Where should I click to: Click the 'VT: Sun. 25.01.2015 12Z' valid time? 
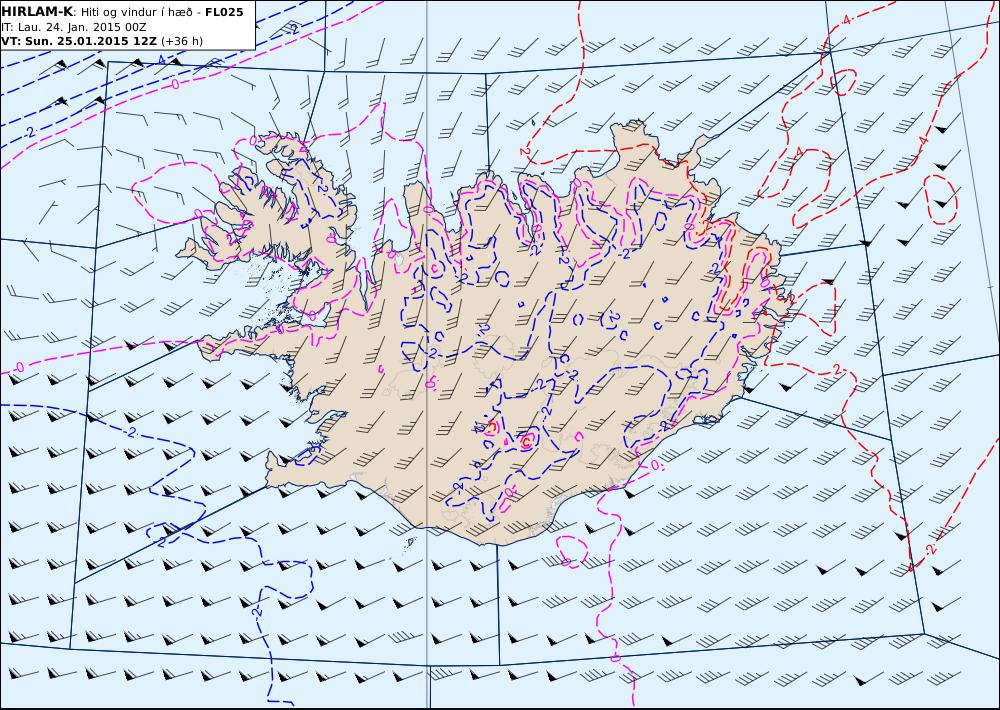[79, 41]
